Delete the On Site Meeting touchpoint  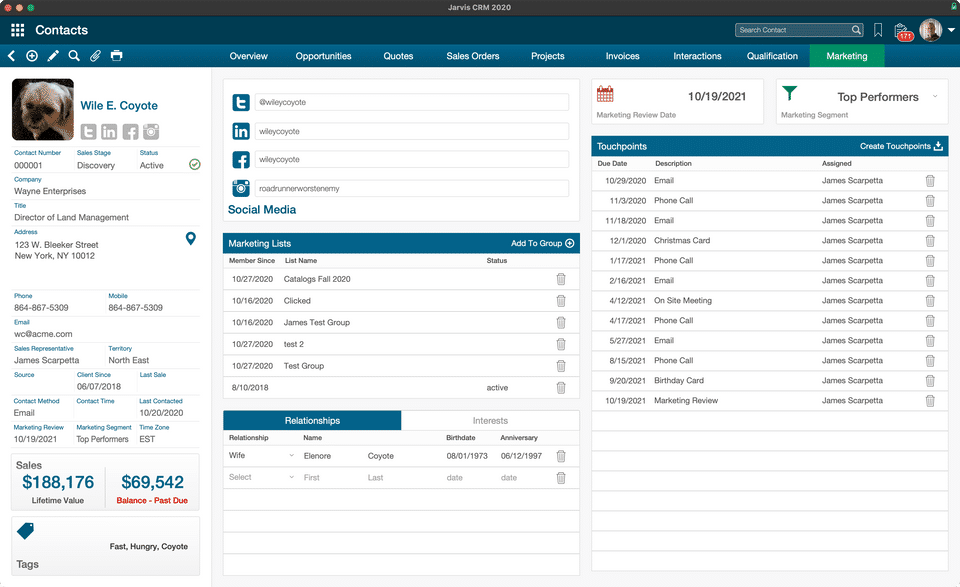point(930,301)
